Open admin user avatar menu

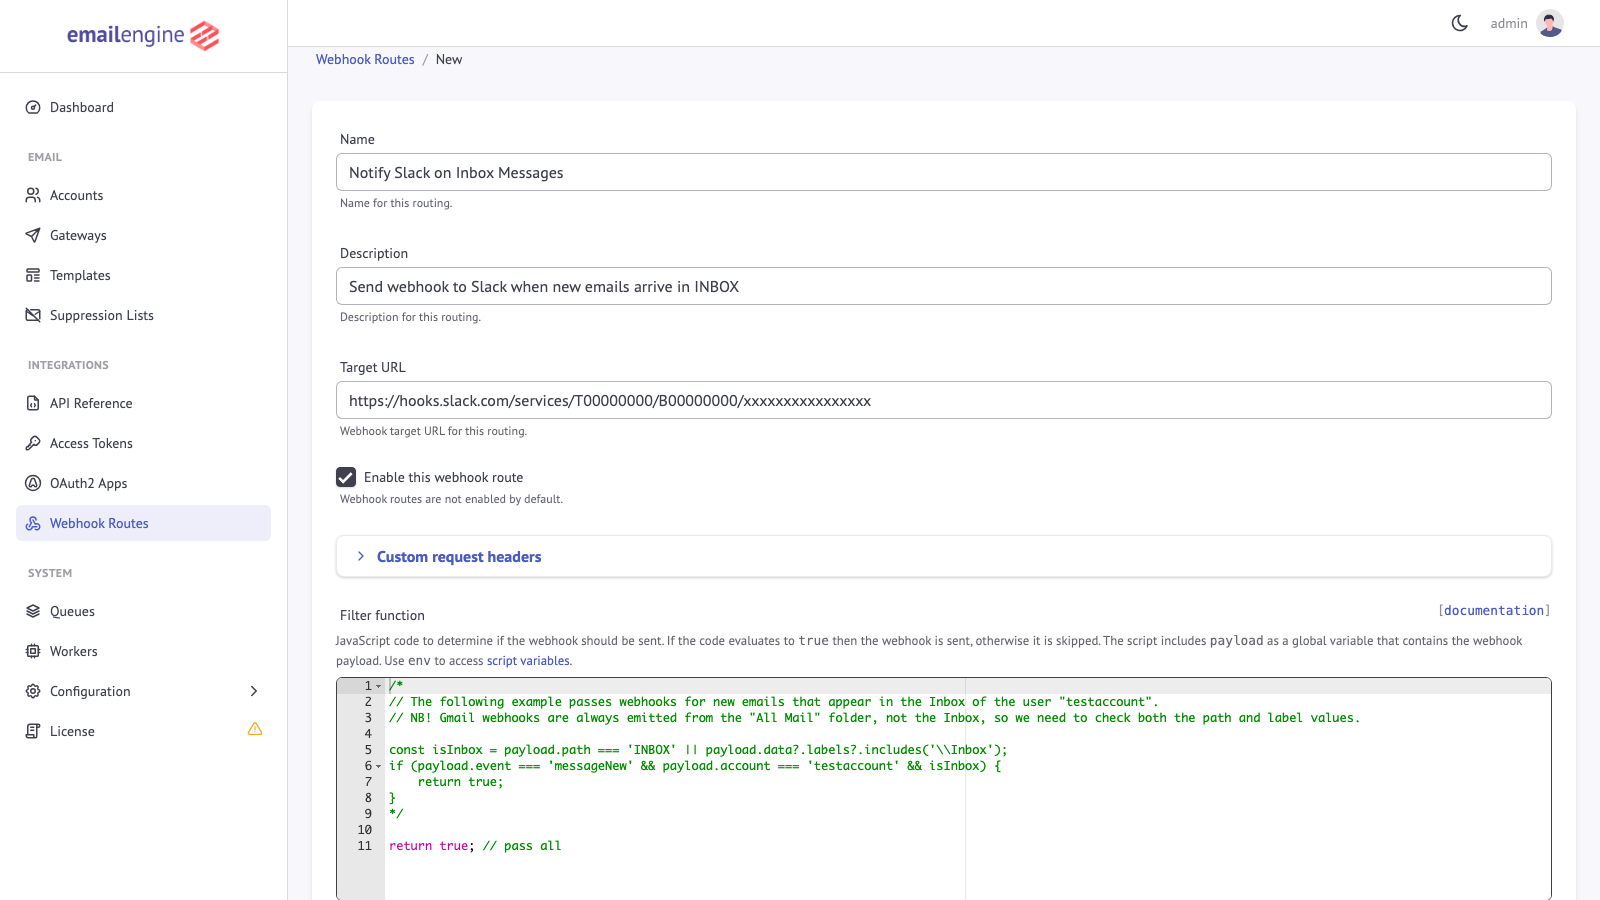pos(1550,23)
